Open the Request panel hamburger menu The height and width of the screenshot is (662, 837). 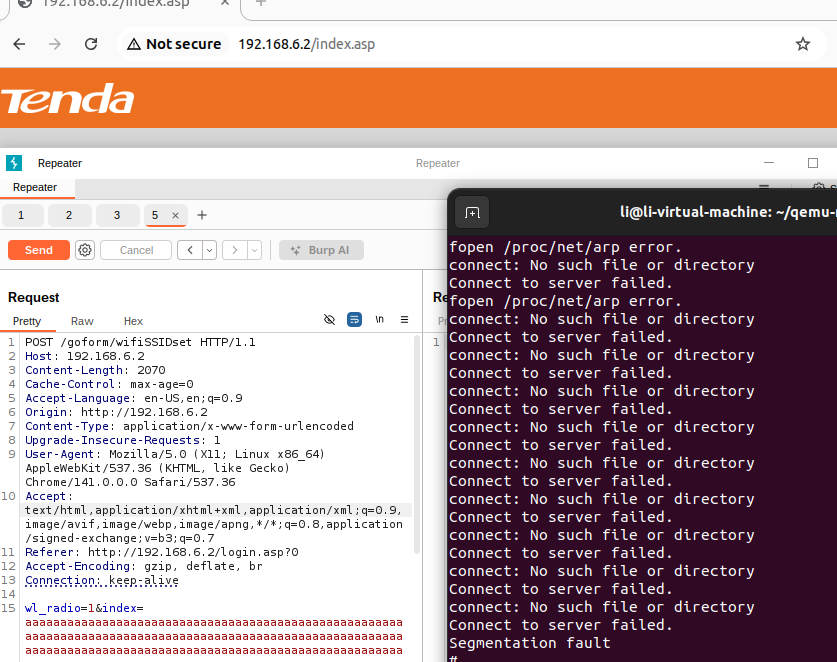click(x=404, y=320)
